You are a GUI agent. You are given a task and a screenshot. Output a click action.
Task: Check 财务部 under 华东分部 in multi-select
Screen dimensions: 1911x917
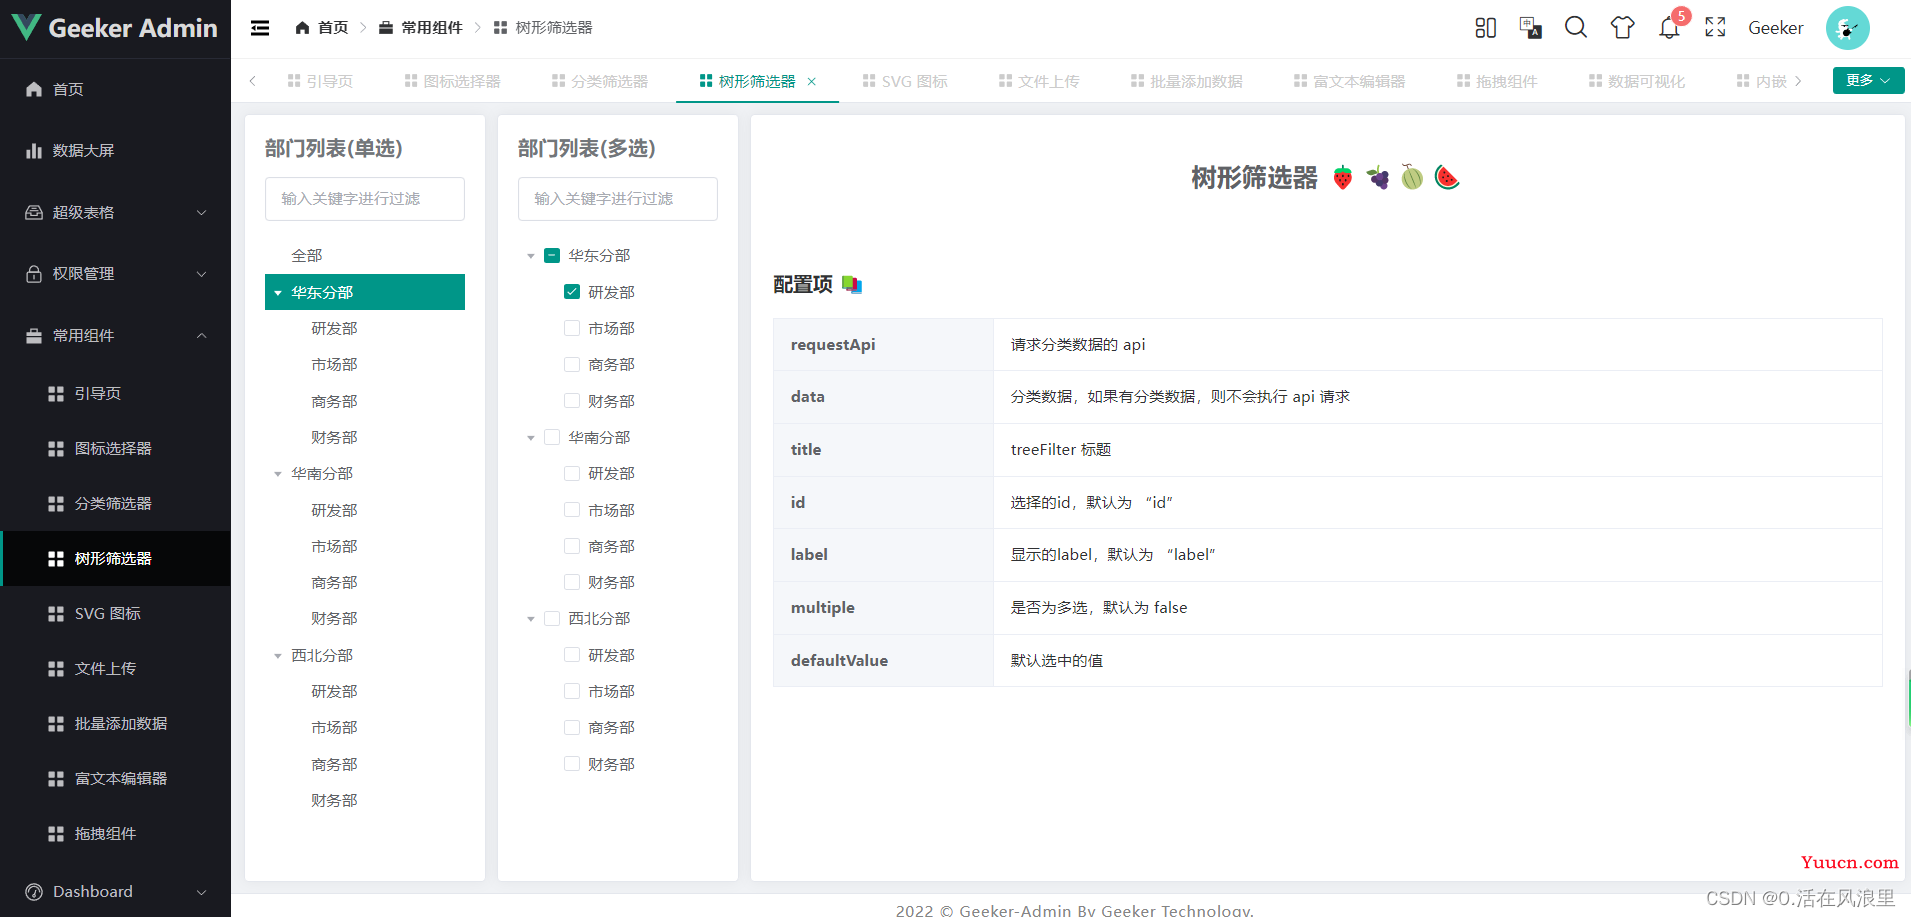(572, 401)
